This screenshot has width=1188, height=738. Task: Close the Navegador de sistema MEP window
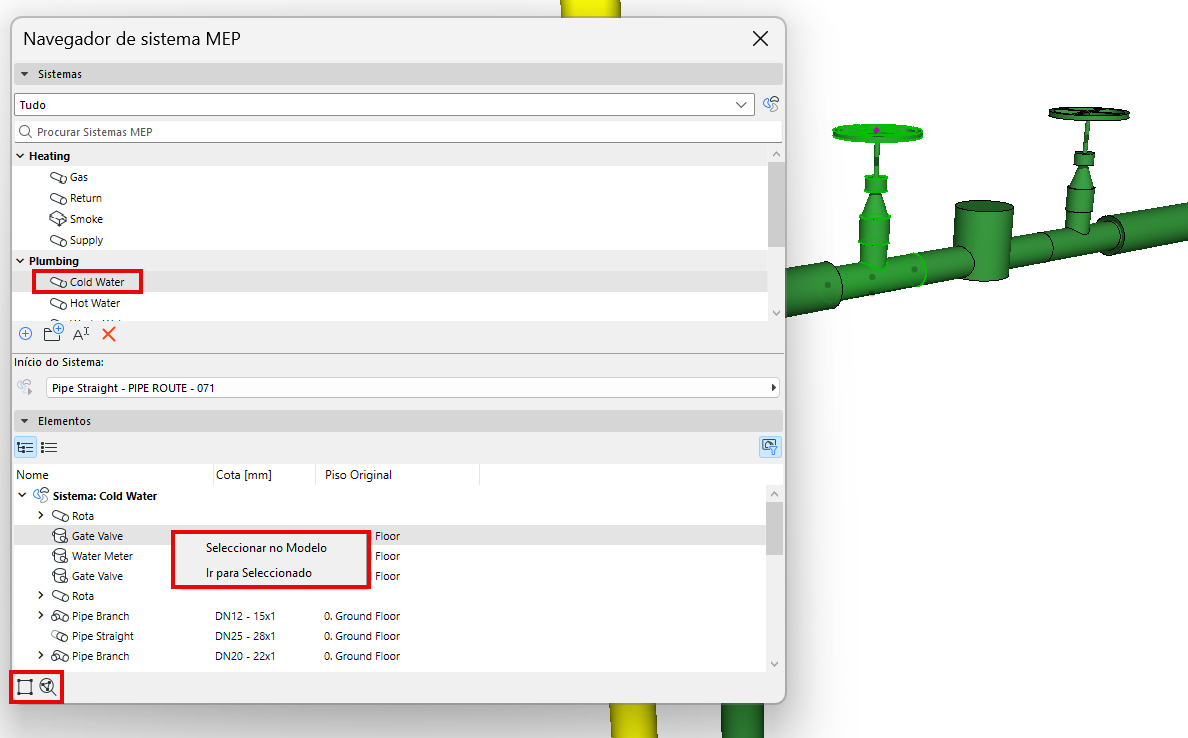point(760,39)
